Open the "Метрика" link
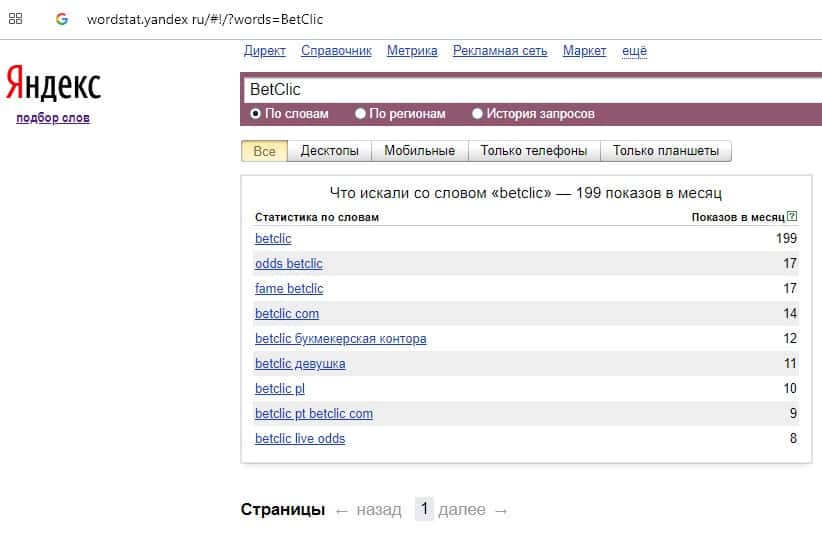This screenshot has height=536, width=822. coord(412,51)
